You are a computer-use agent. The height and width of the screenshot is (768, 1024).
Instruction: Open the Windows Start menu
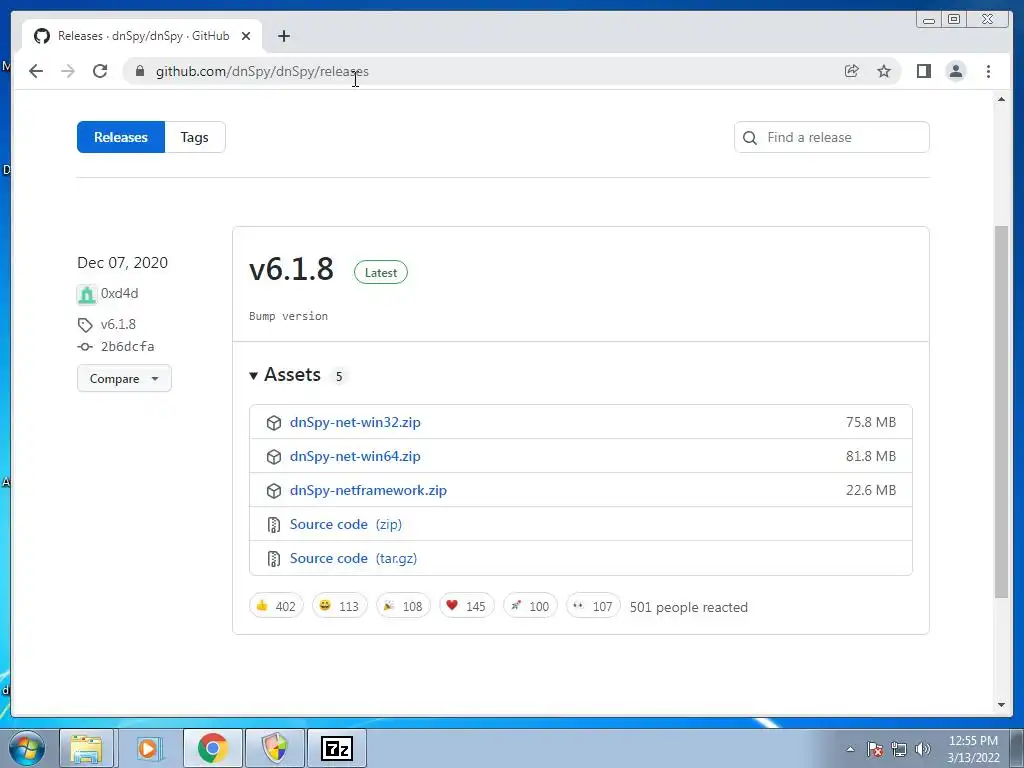tap(26, 748)
